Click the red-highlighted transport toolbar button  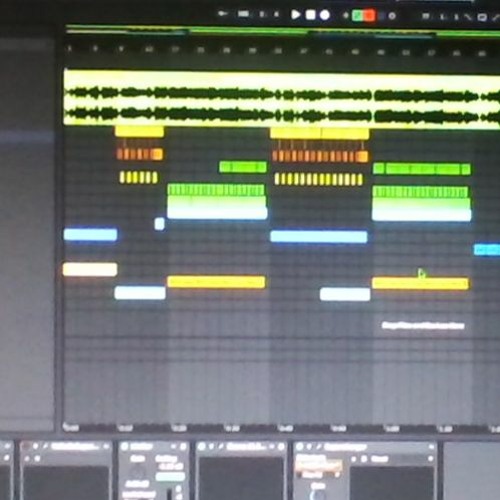[x=369, y=16]
